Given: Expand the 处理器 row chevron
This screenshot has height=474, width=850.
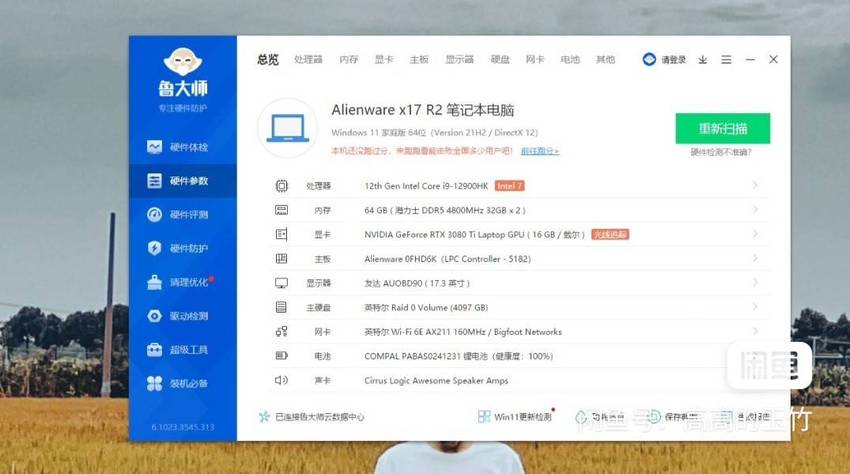Looking at the screenshot, I should [x=755, y=185].
